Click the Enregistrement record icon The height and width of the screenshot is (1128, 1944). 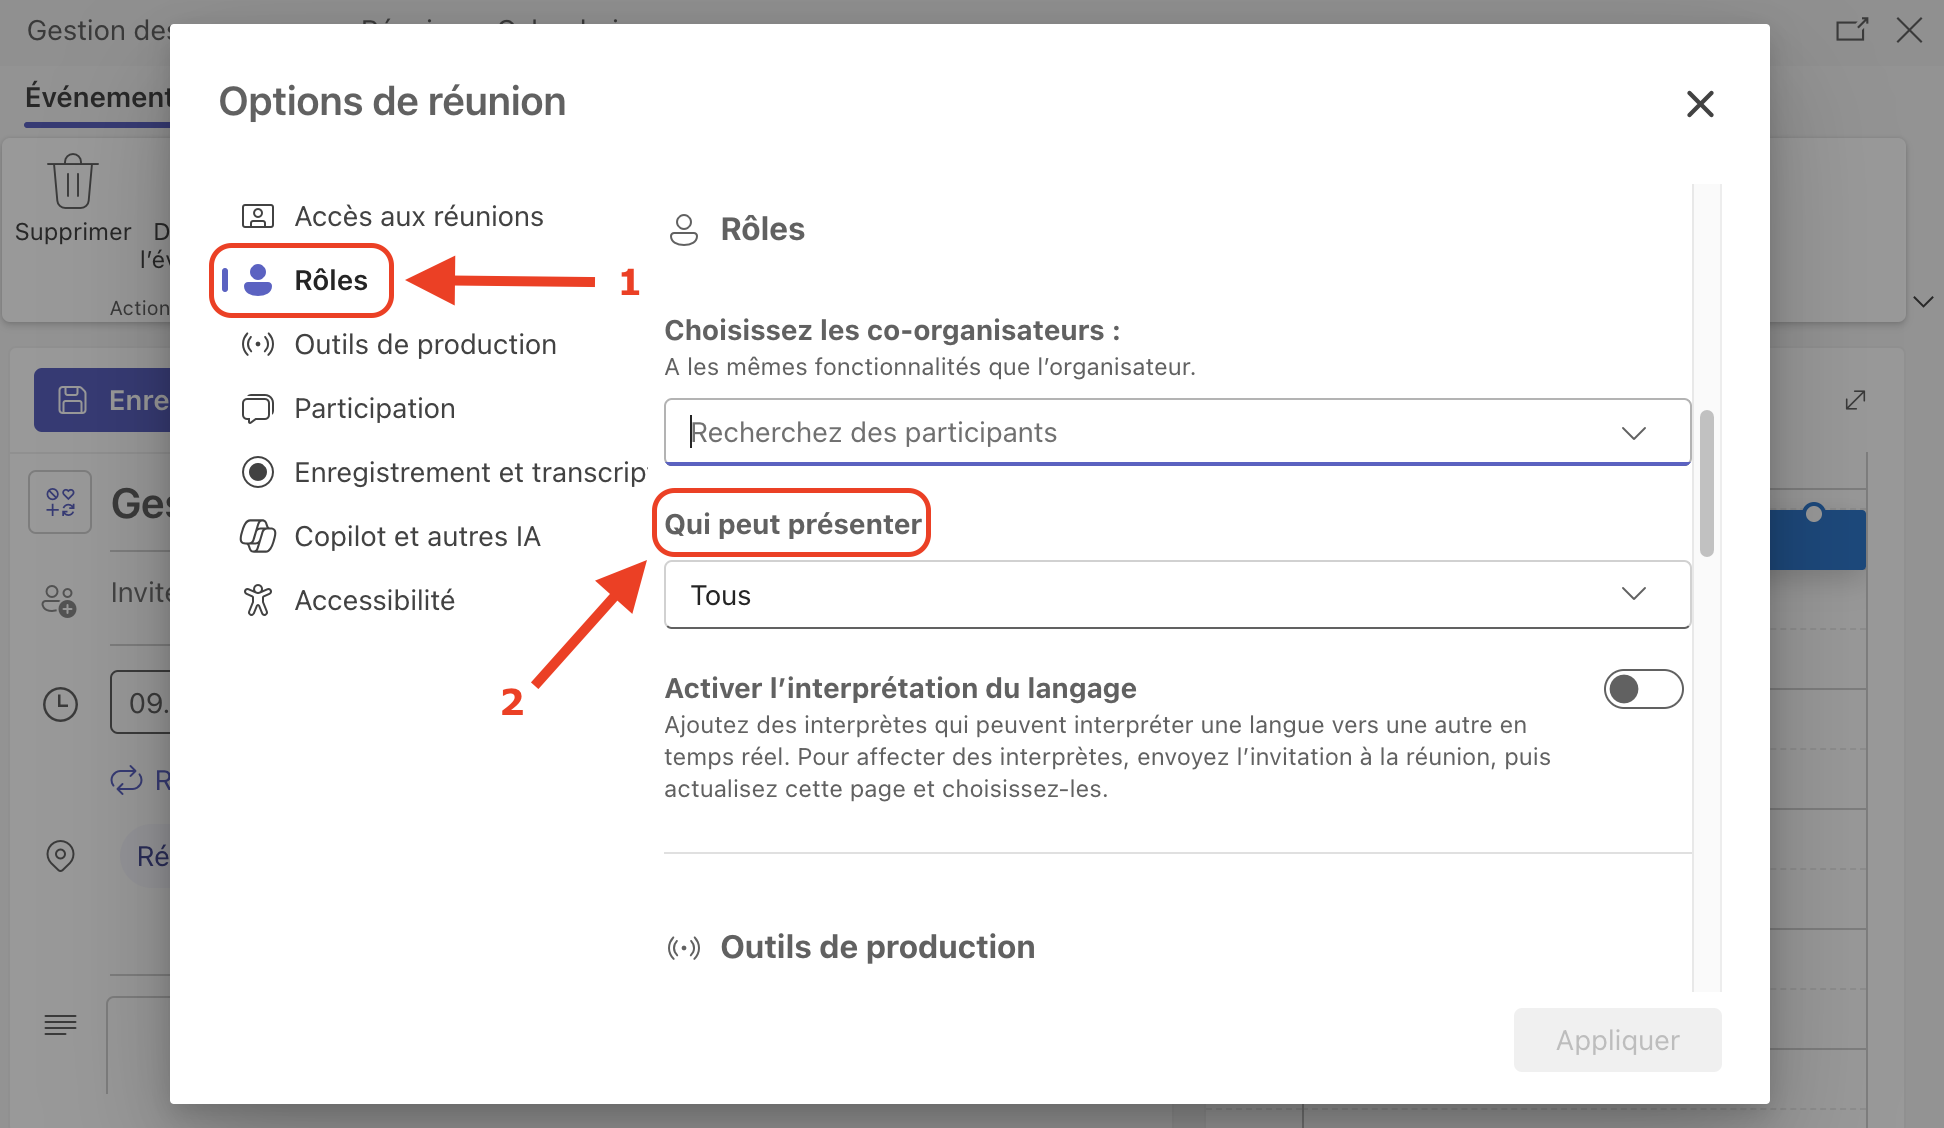(x=258, y=472)
